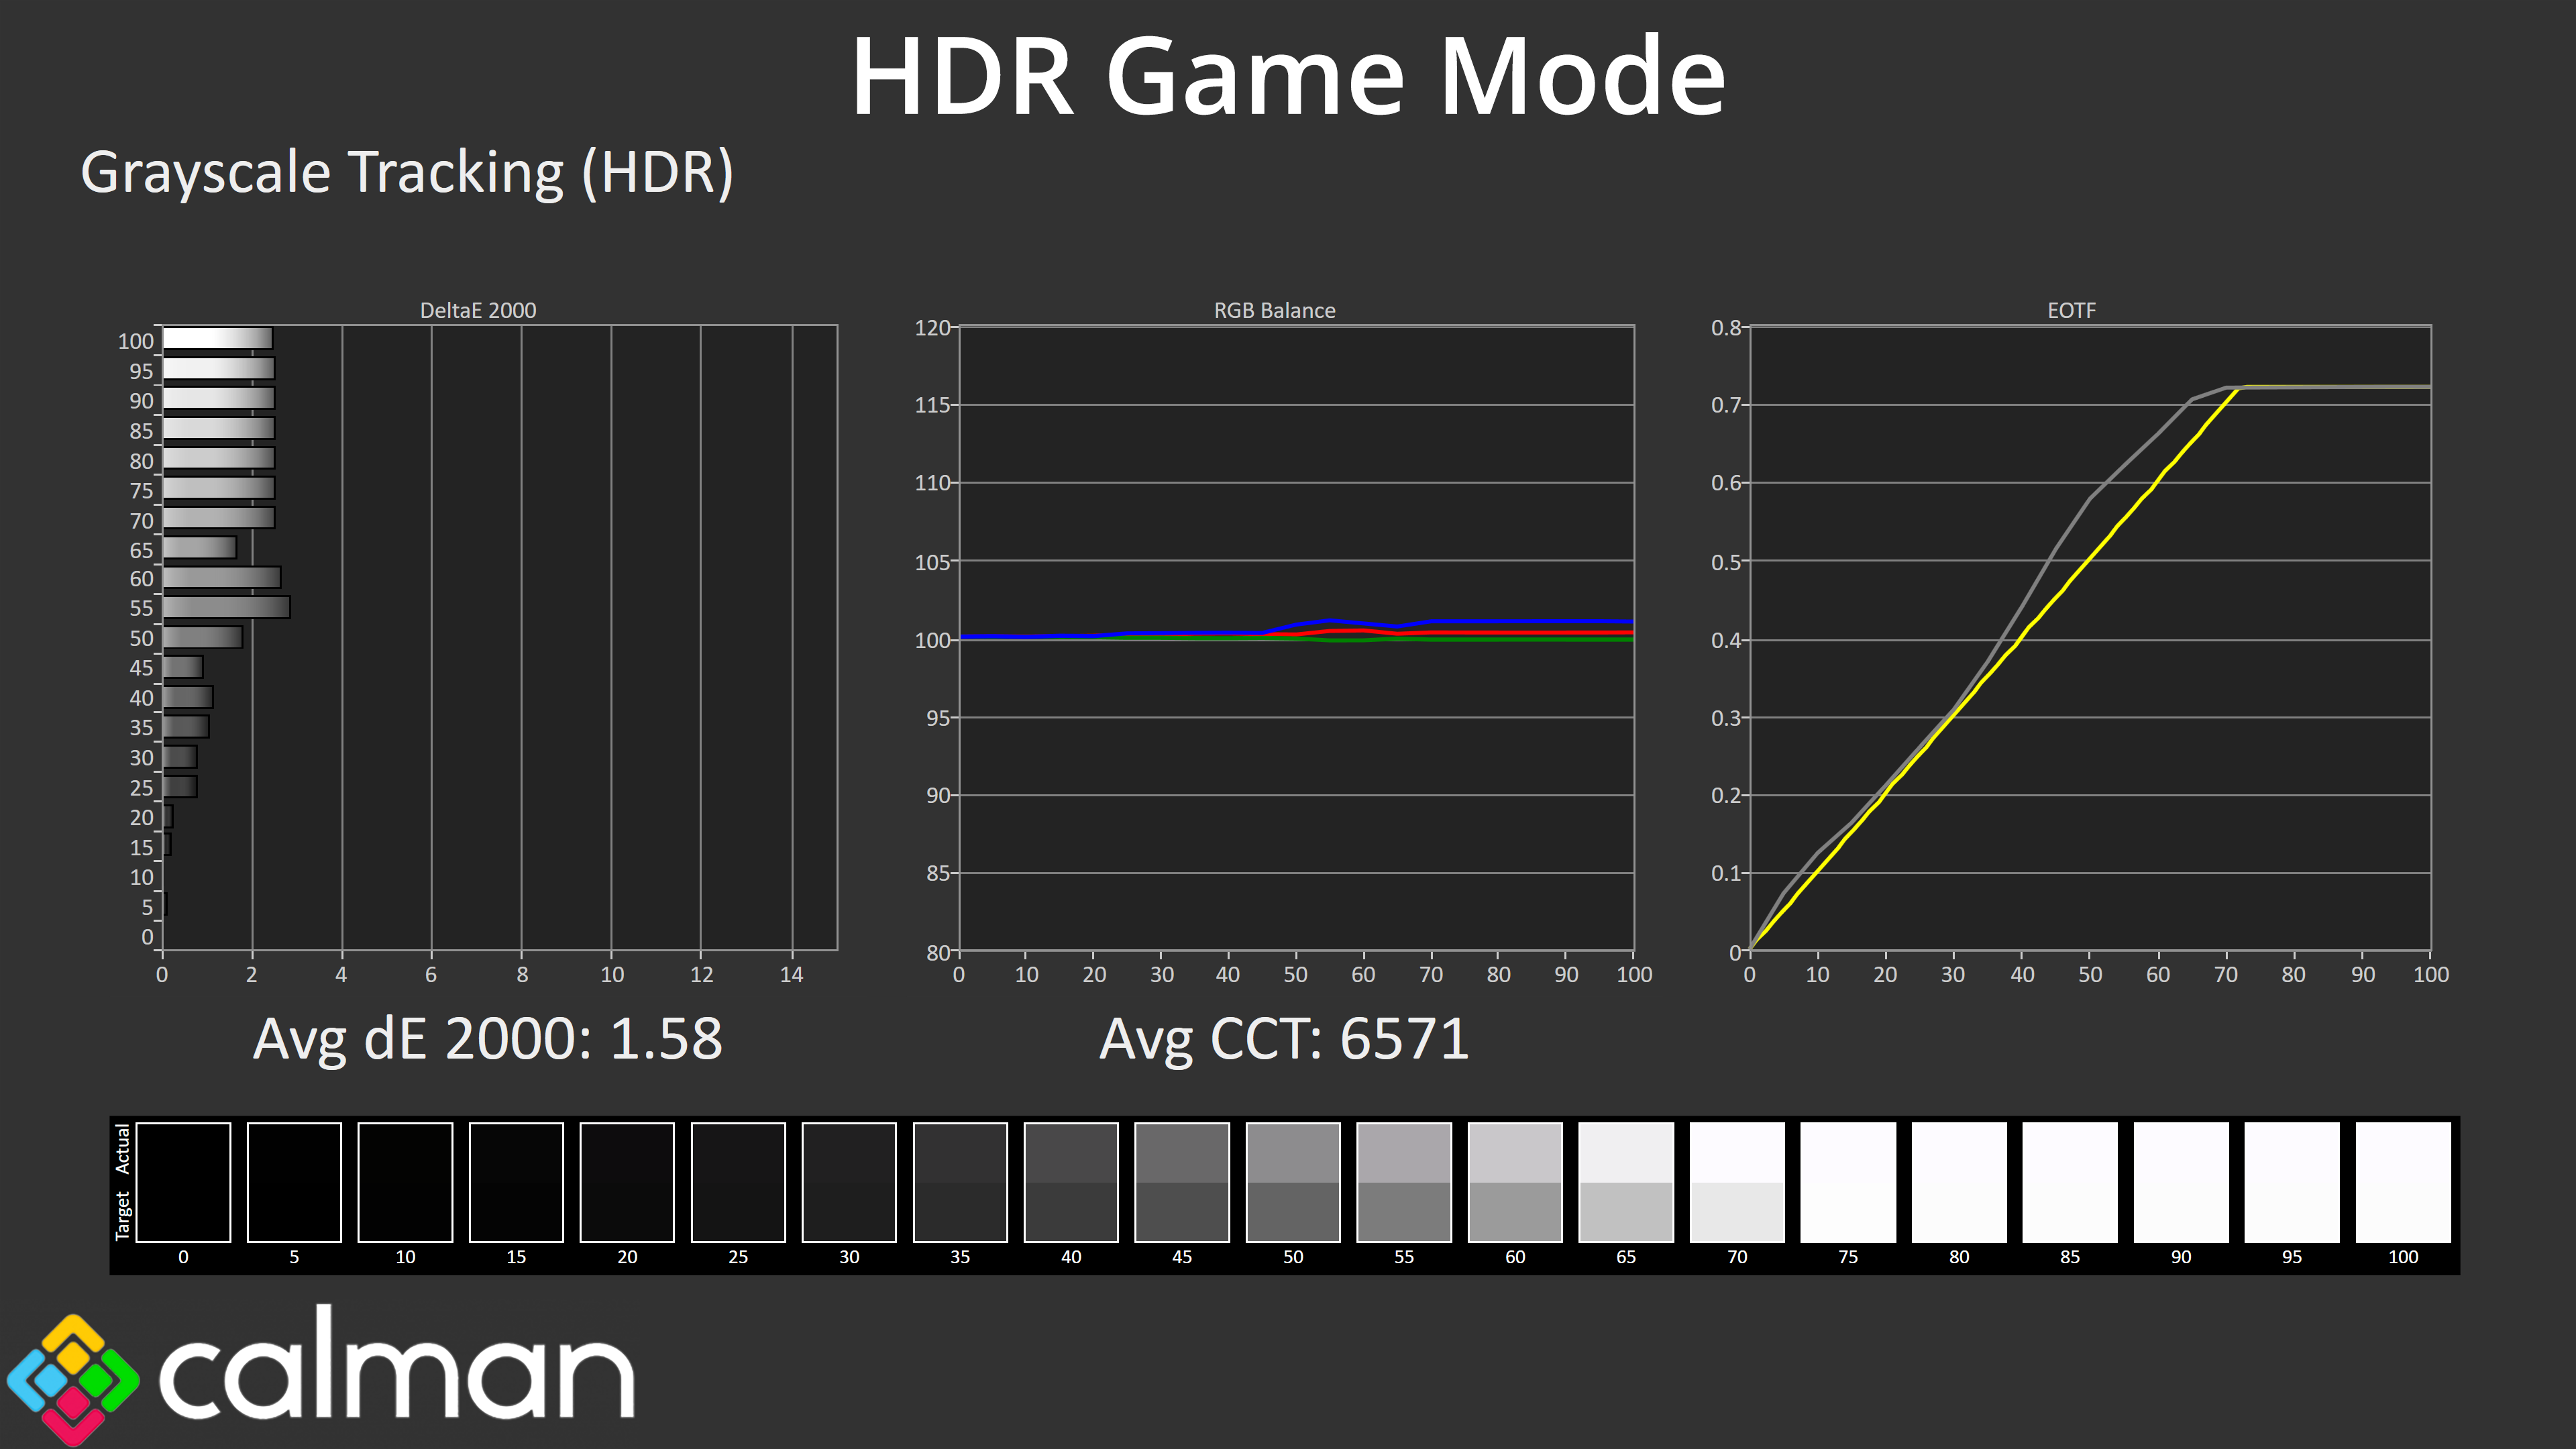
Task: Click the DeltaE bar for level 55
Action: (x=226, y=607)
